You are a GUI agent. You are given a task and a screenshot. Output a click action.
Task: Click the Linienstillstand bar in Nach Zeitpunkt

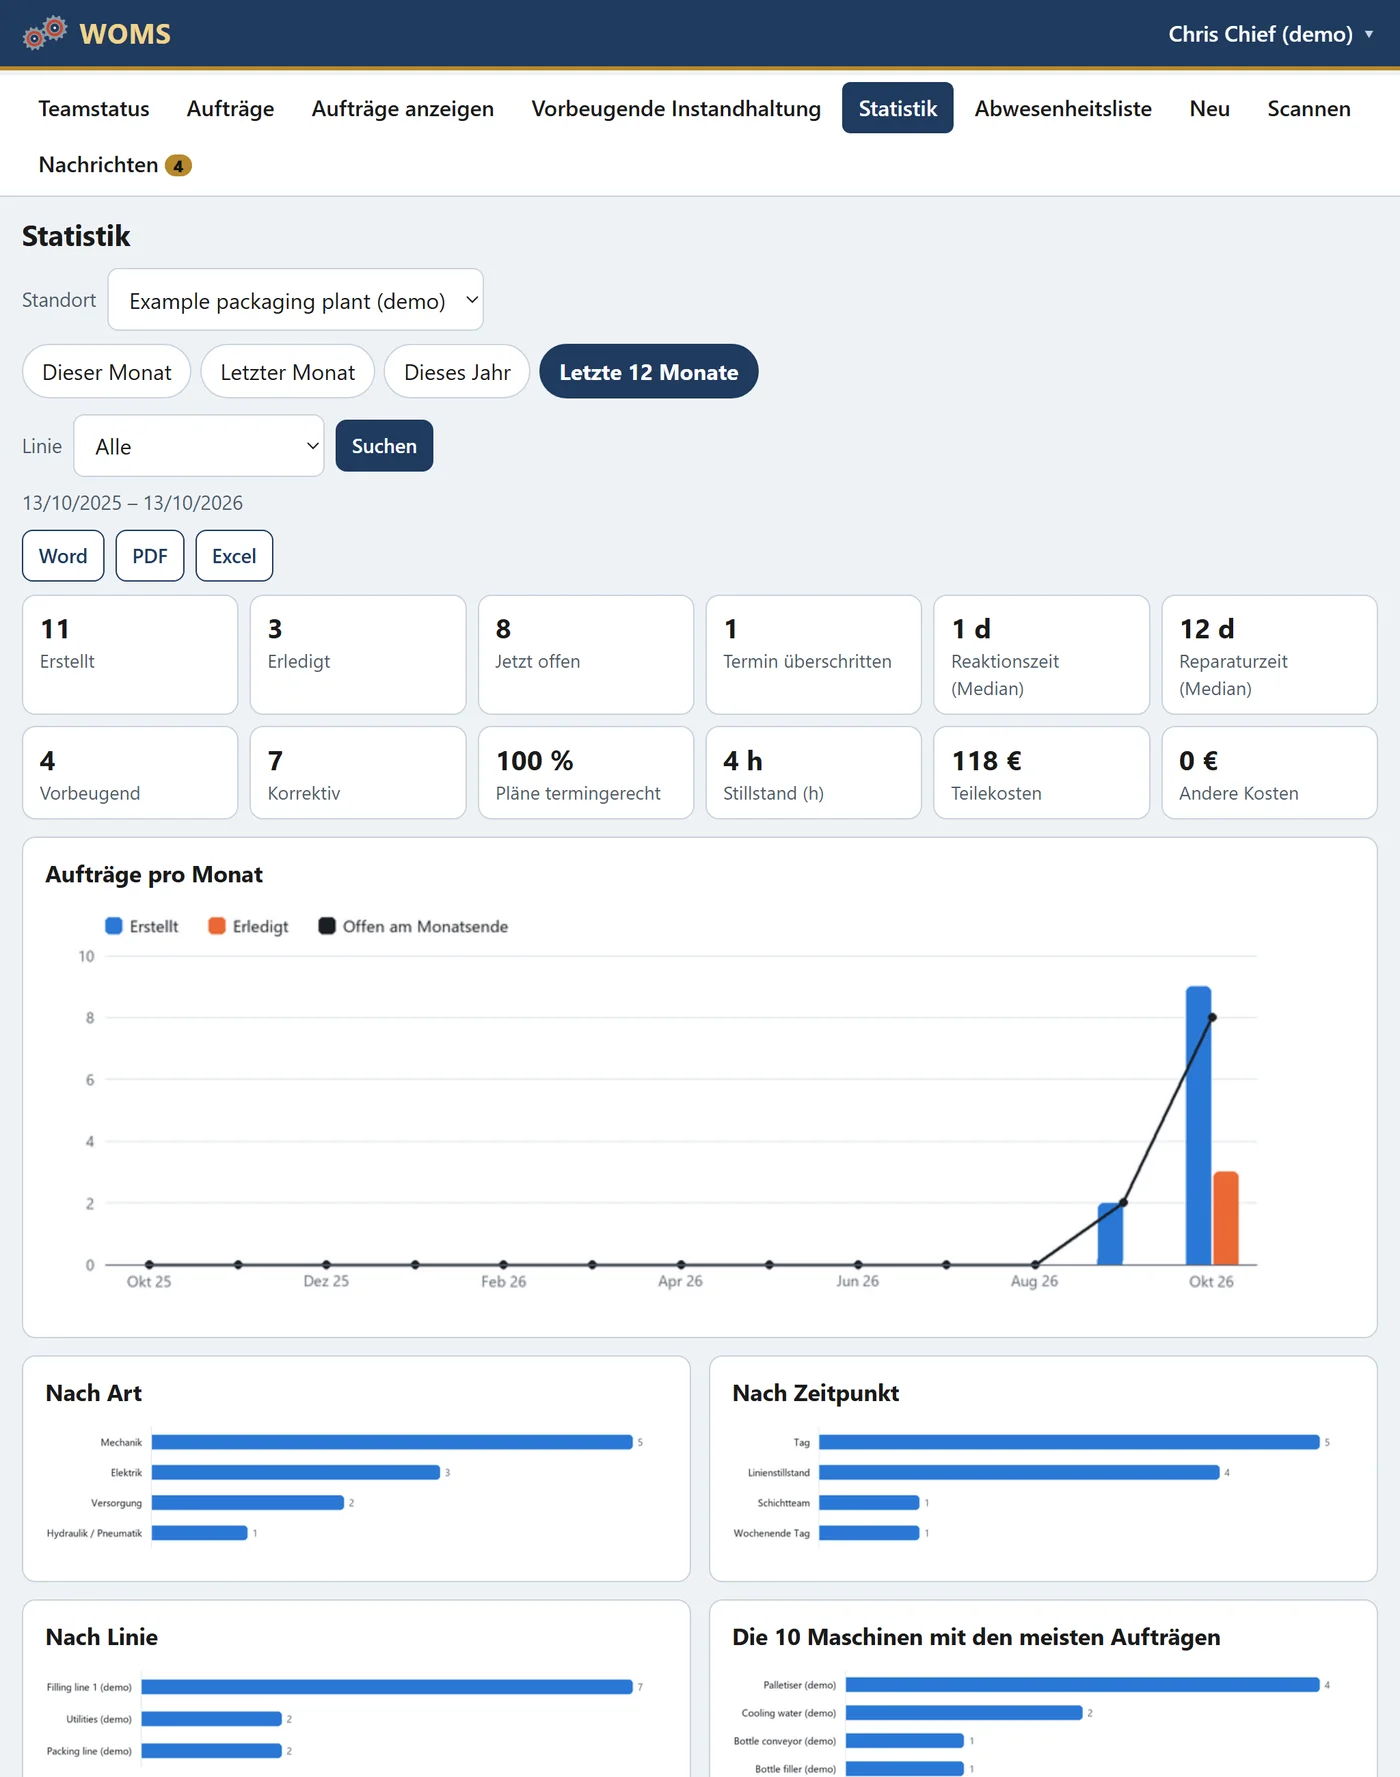point(1019,1472)
